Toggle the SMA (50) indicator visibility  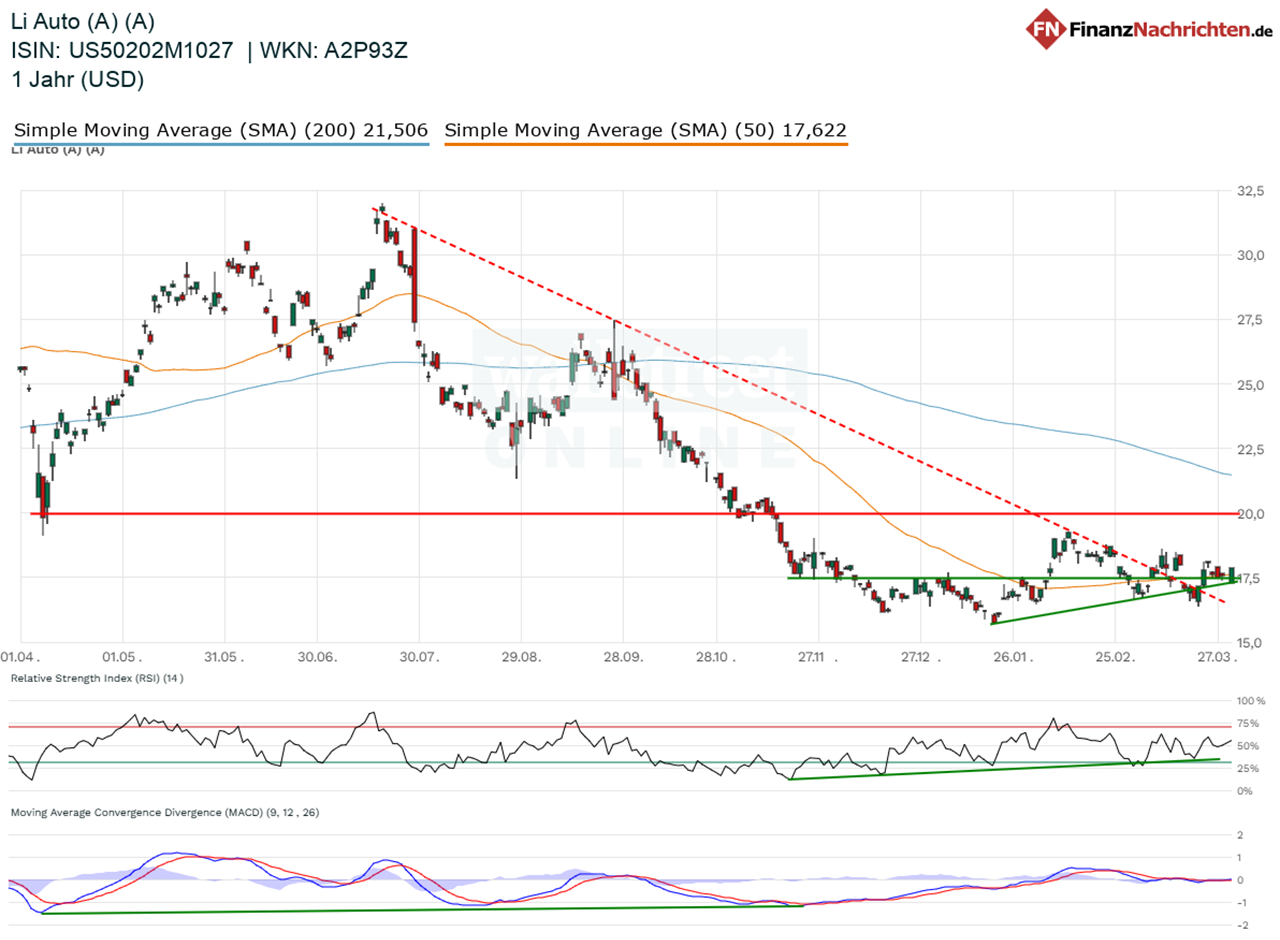click(x=645, y=129)
